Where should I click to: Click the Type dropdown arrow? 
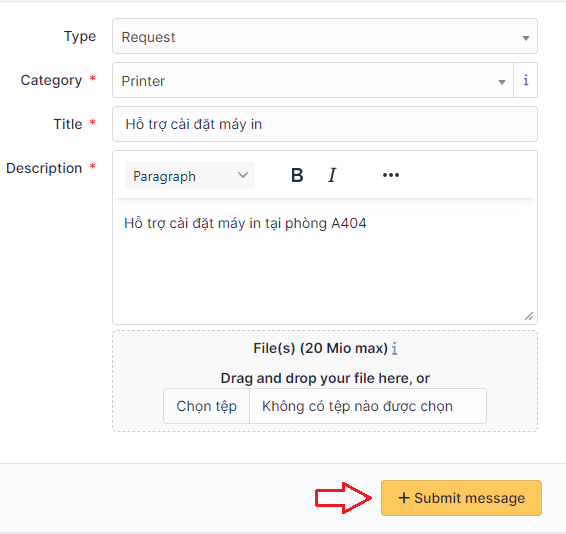click(526, 38)
